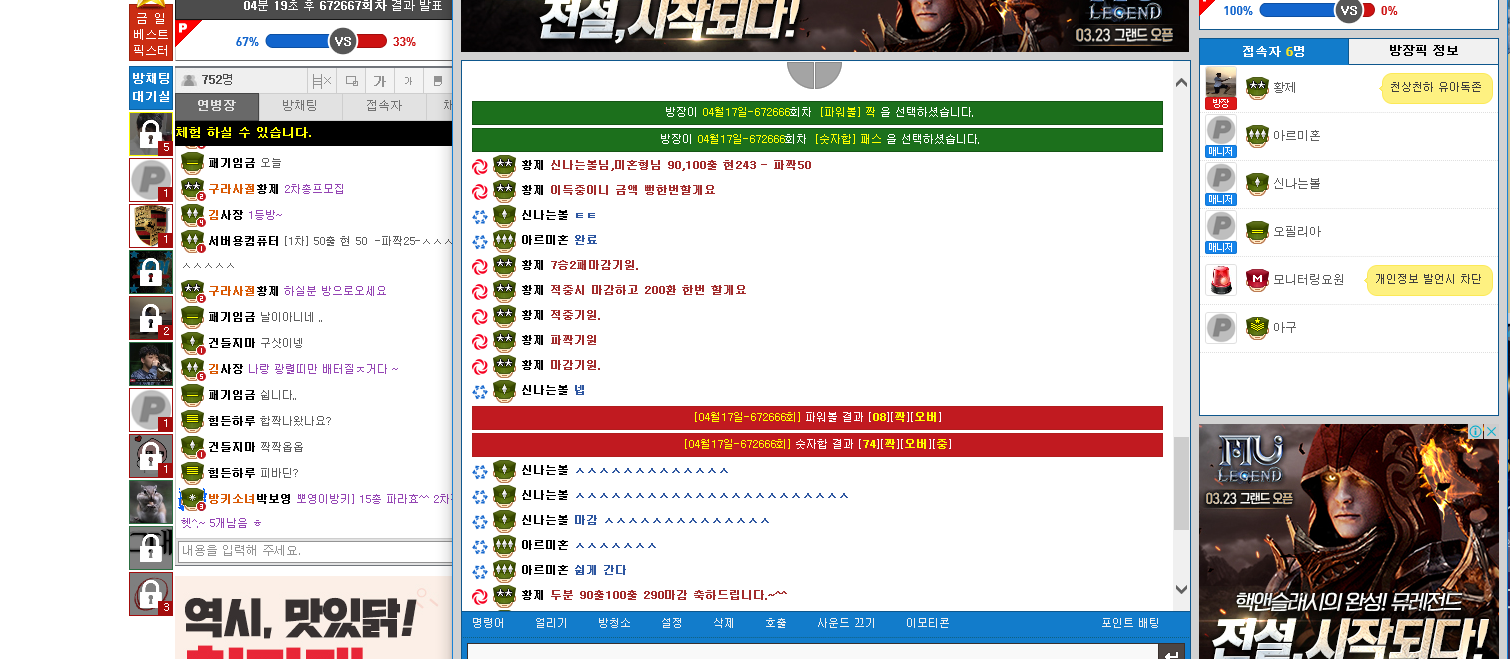Open 설정 in chat bottom bar
1510x659 pixels.
click(x=672, y=623)
